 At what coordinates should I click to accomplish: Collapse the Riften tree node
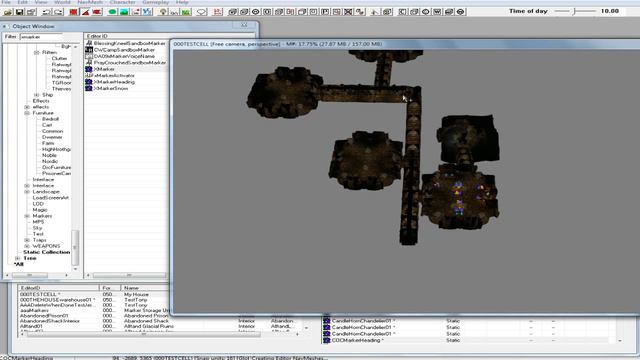36,53
